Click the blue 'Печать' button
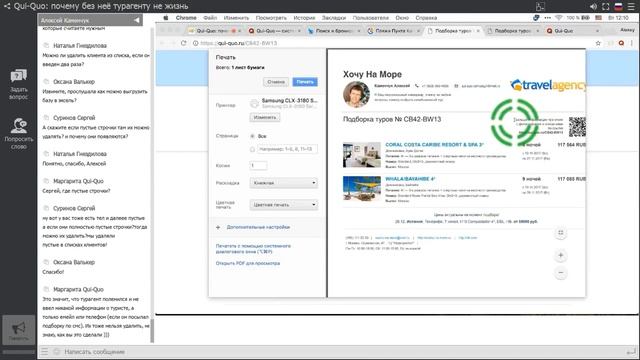Viewport: 640px width, 360px height. coord(305,82)
